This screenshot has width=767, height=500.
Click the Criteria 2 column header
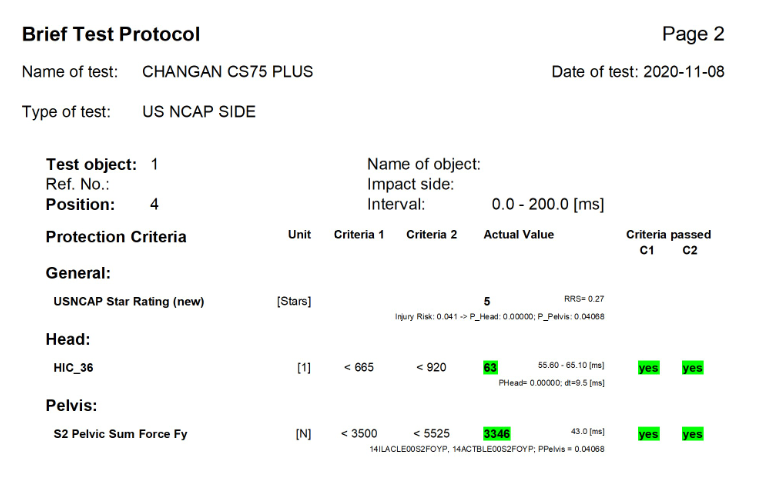coord(432,235)
